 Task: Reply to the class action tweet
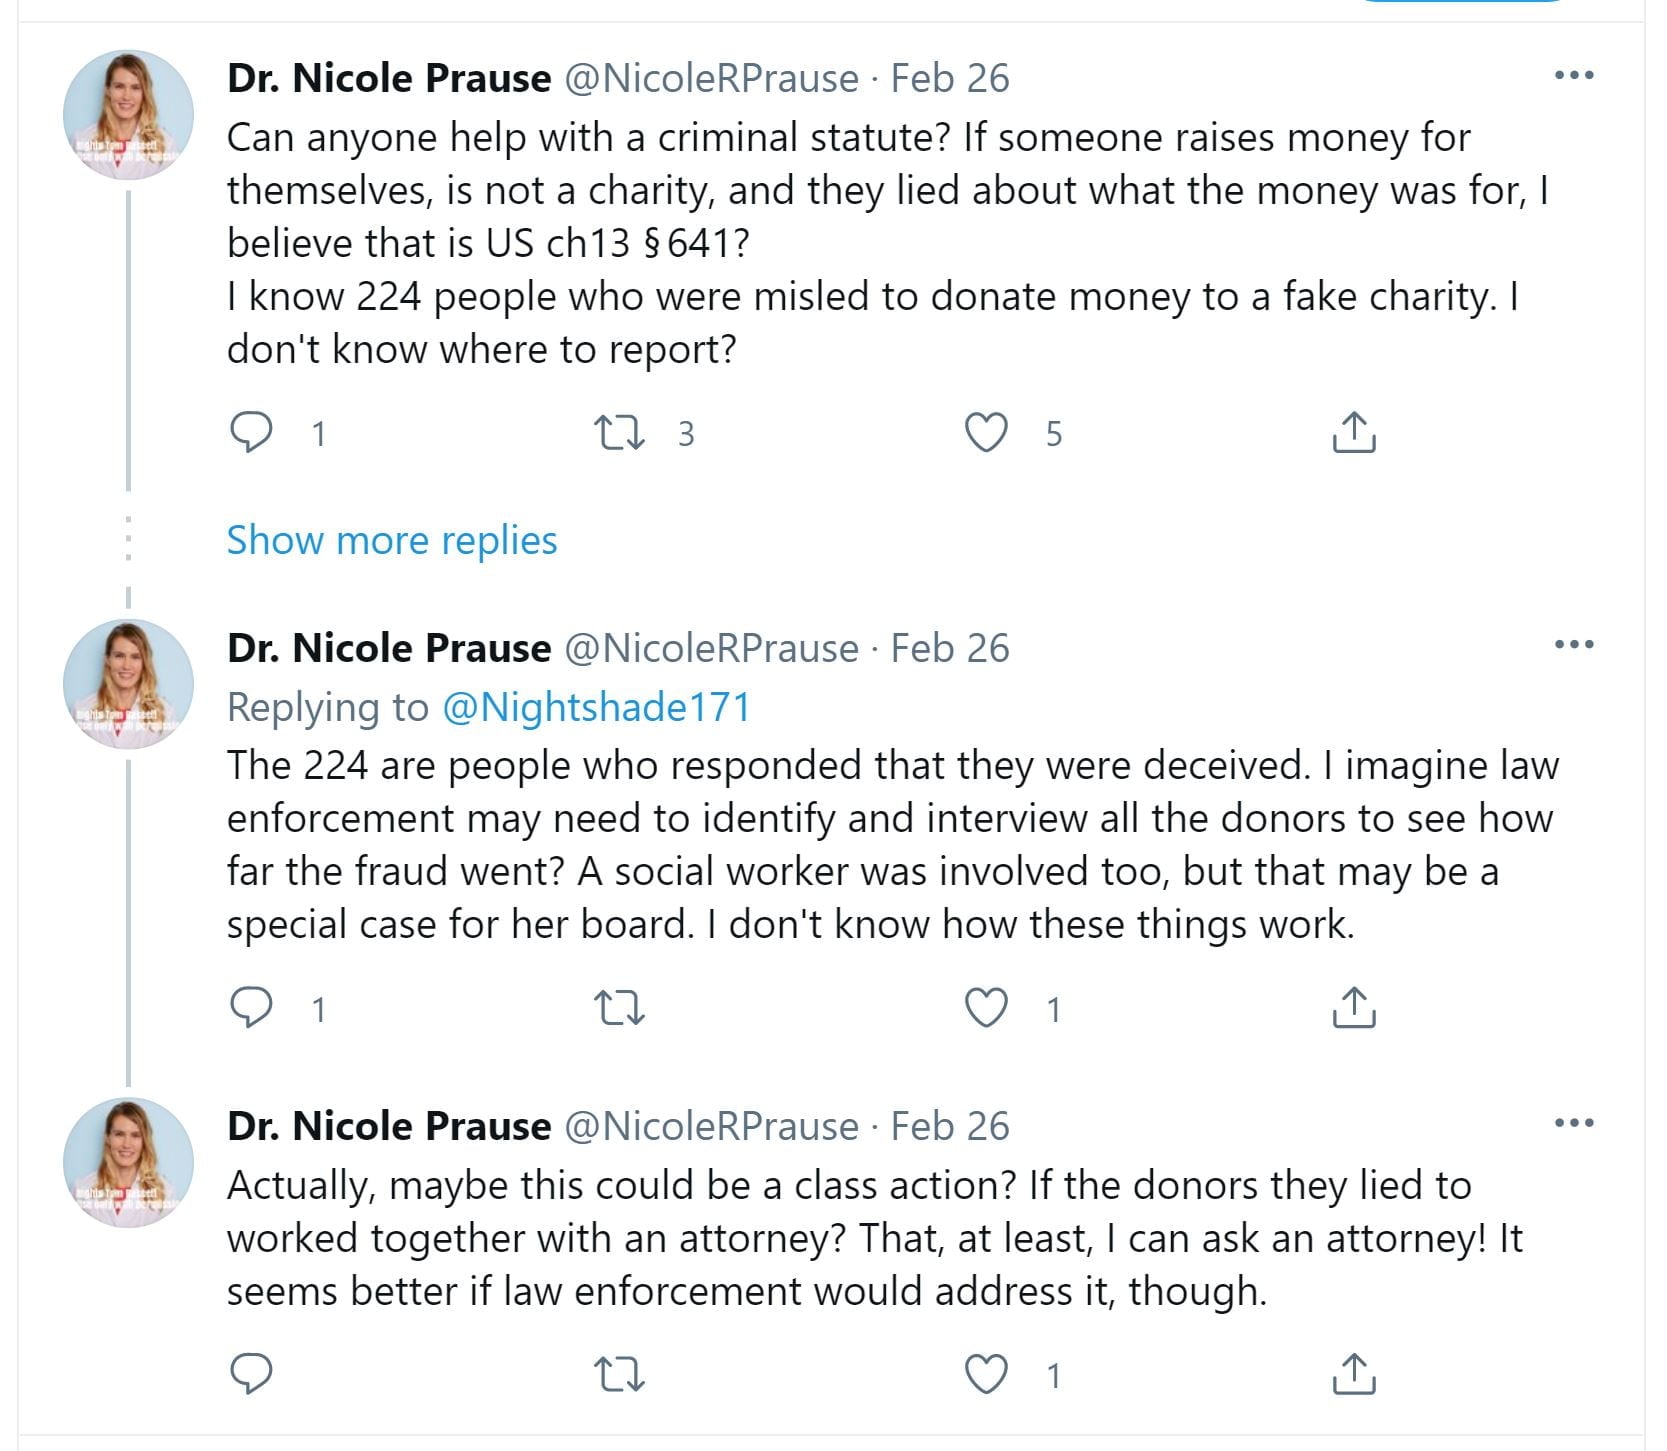251,1374
